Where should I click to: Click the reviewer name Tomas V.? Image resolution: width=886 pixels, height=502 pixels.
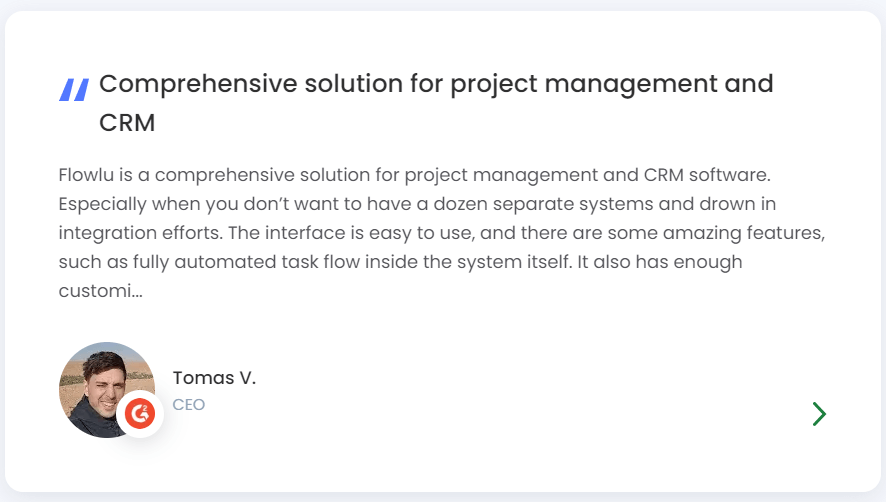pos(214,378)
